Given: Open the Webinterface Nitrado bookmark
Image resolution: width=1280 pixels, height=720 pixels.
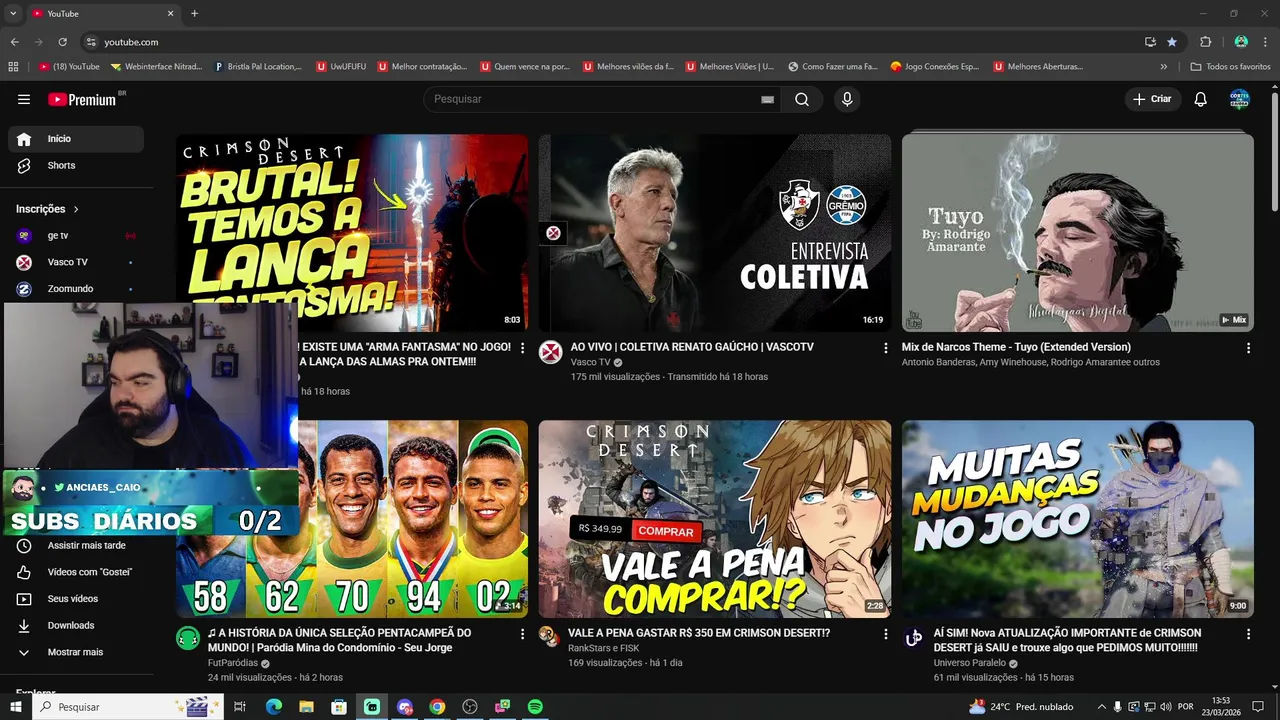Looking at the screenshot, I should pos(156,67).
